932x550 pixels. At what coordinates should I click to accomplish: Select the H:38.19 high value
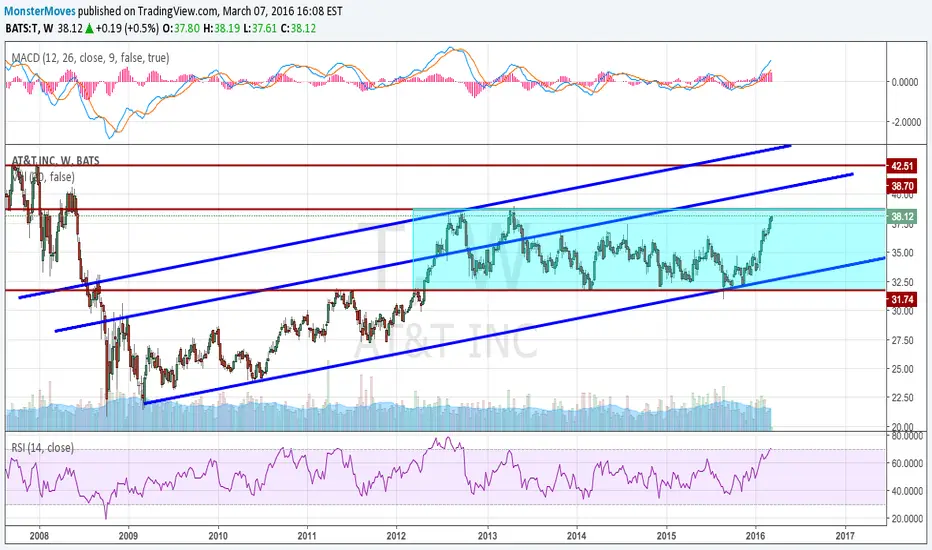click(222, 28)
